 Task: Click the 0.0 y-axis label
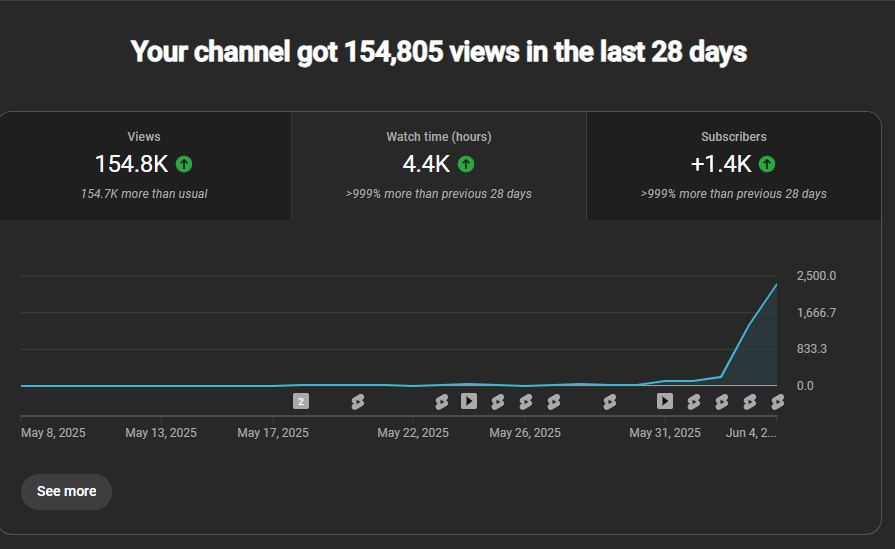pos(805,386)
